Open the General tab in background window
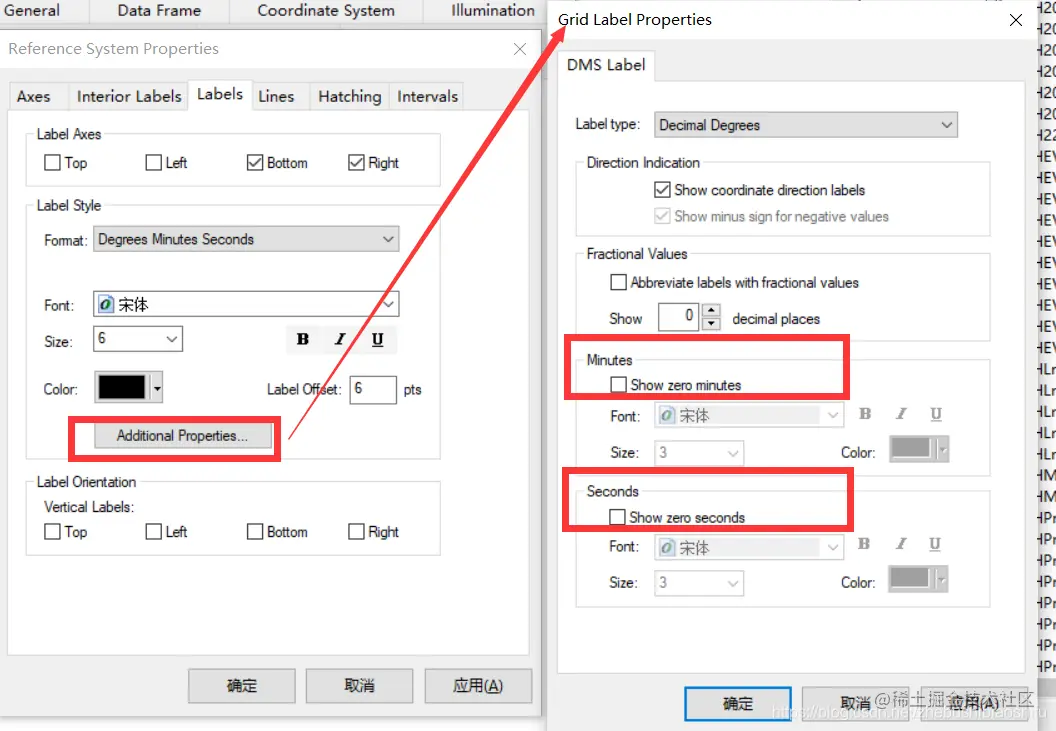 (32, 11)
